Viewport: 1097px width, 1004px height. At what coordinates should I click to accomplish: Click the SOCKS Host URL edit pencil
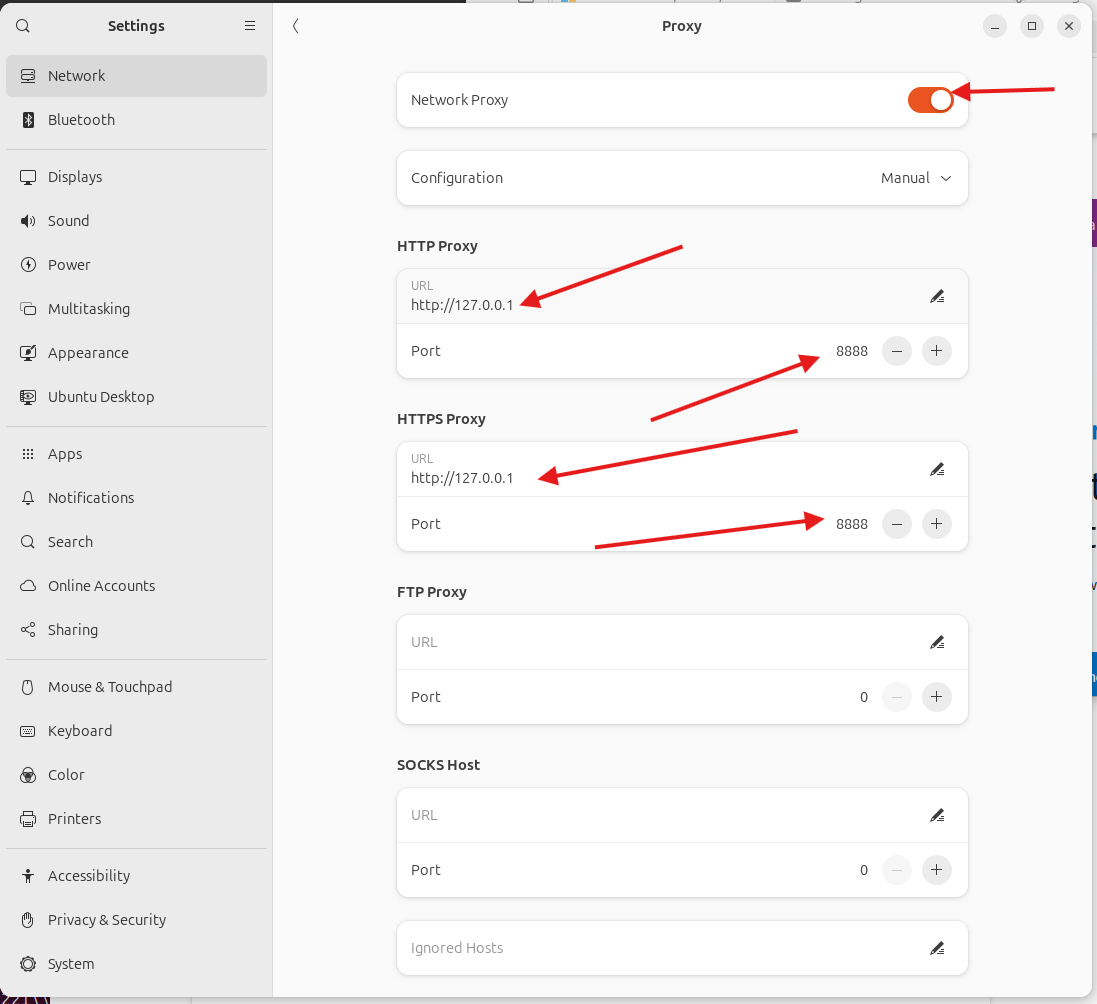pos(936,815)
